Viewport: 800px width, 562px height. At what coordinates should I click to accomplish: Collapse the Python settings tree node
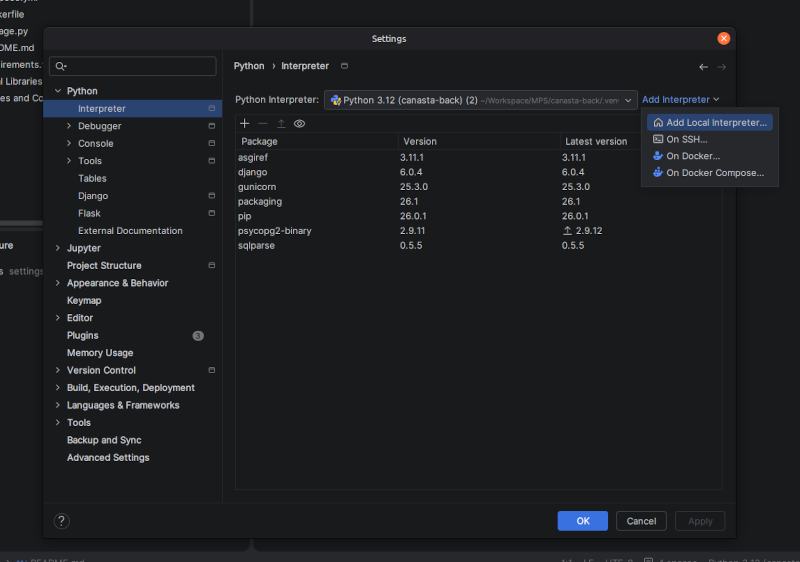[x=58, y=91]
